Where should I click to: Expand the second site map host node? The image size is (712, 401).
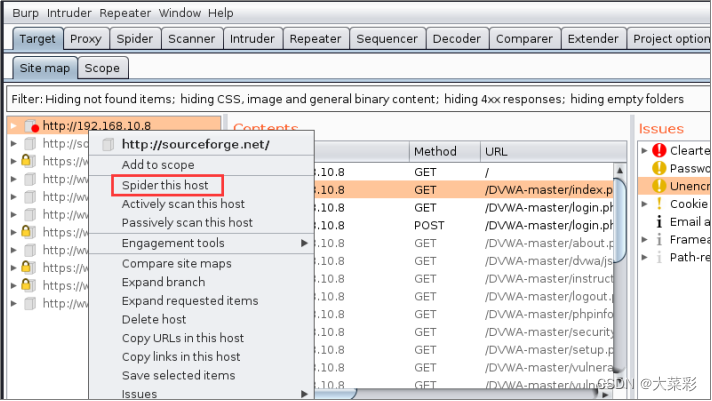(14, 144)
